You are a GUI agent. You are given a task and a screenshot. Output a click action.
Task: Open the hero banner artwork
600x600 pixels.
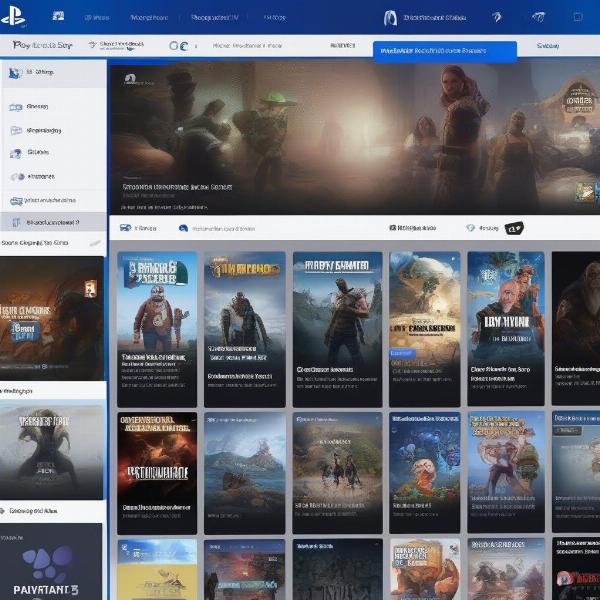354,138
